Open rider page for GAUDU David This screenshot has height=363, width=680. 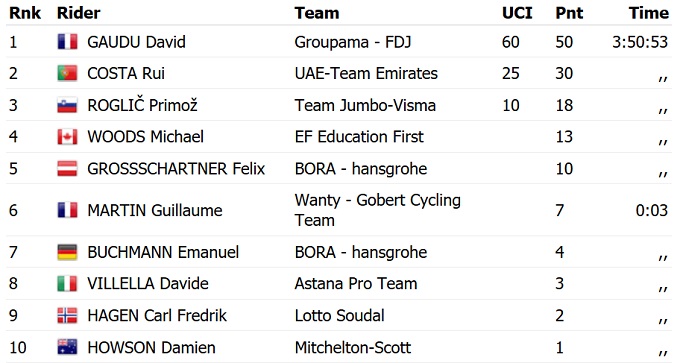136,42
